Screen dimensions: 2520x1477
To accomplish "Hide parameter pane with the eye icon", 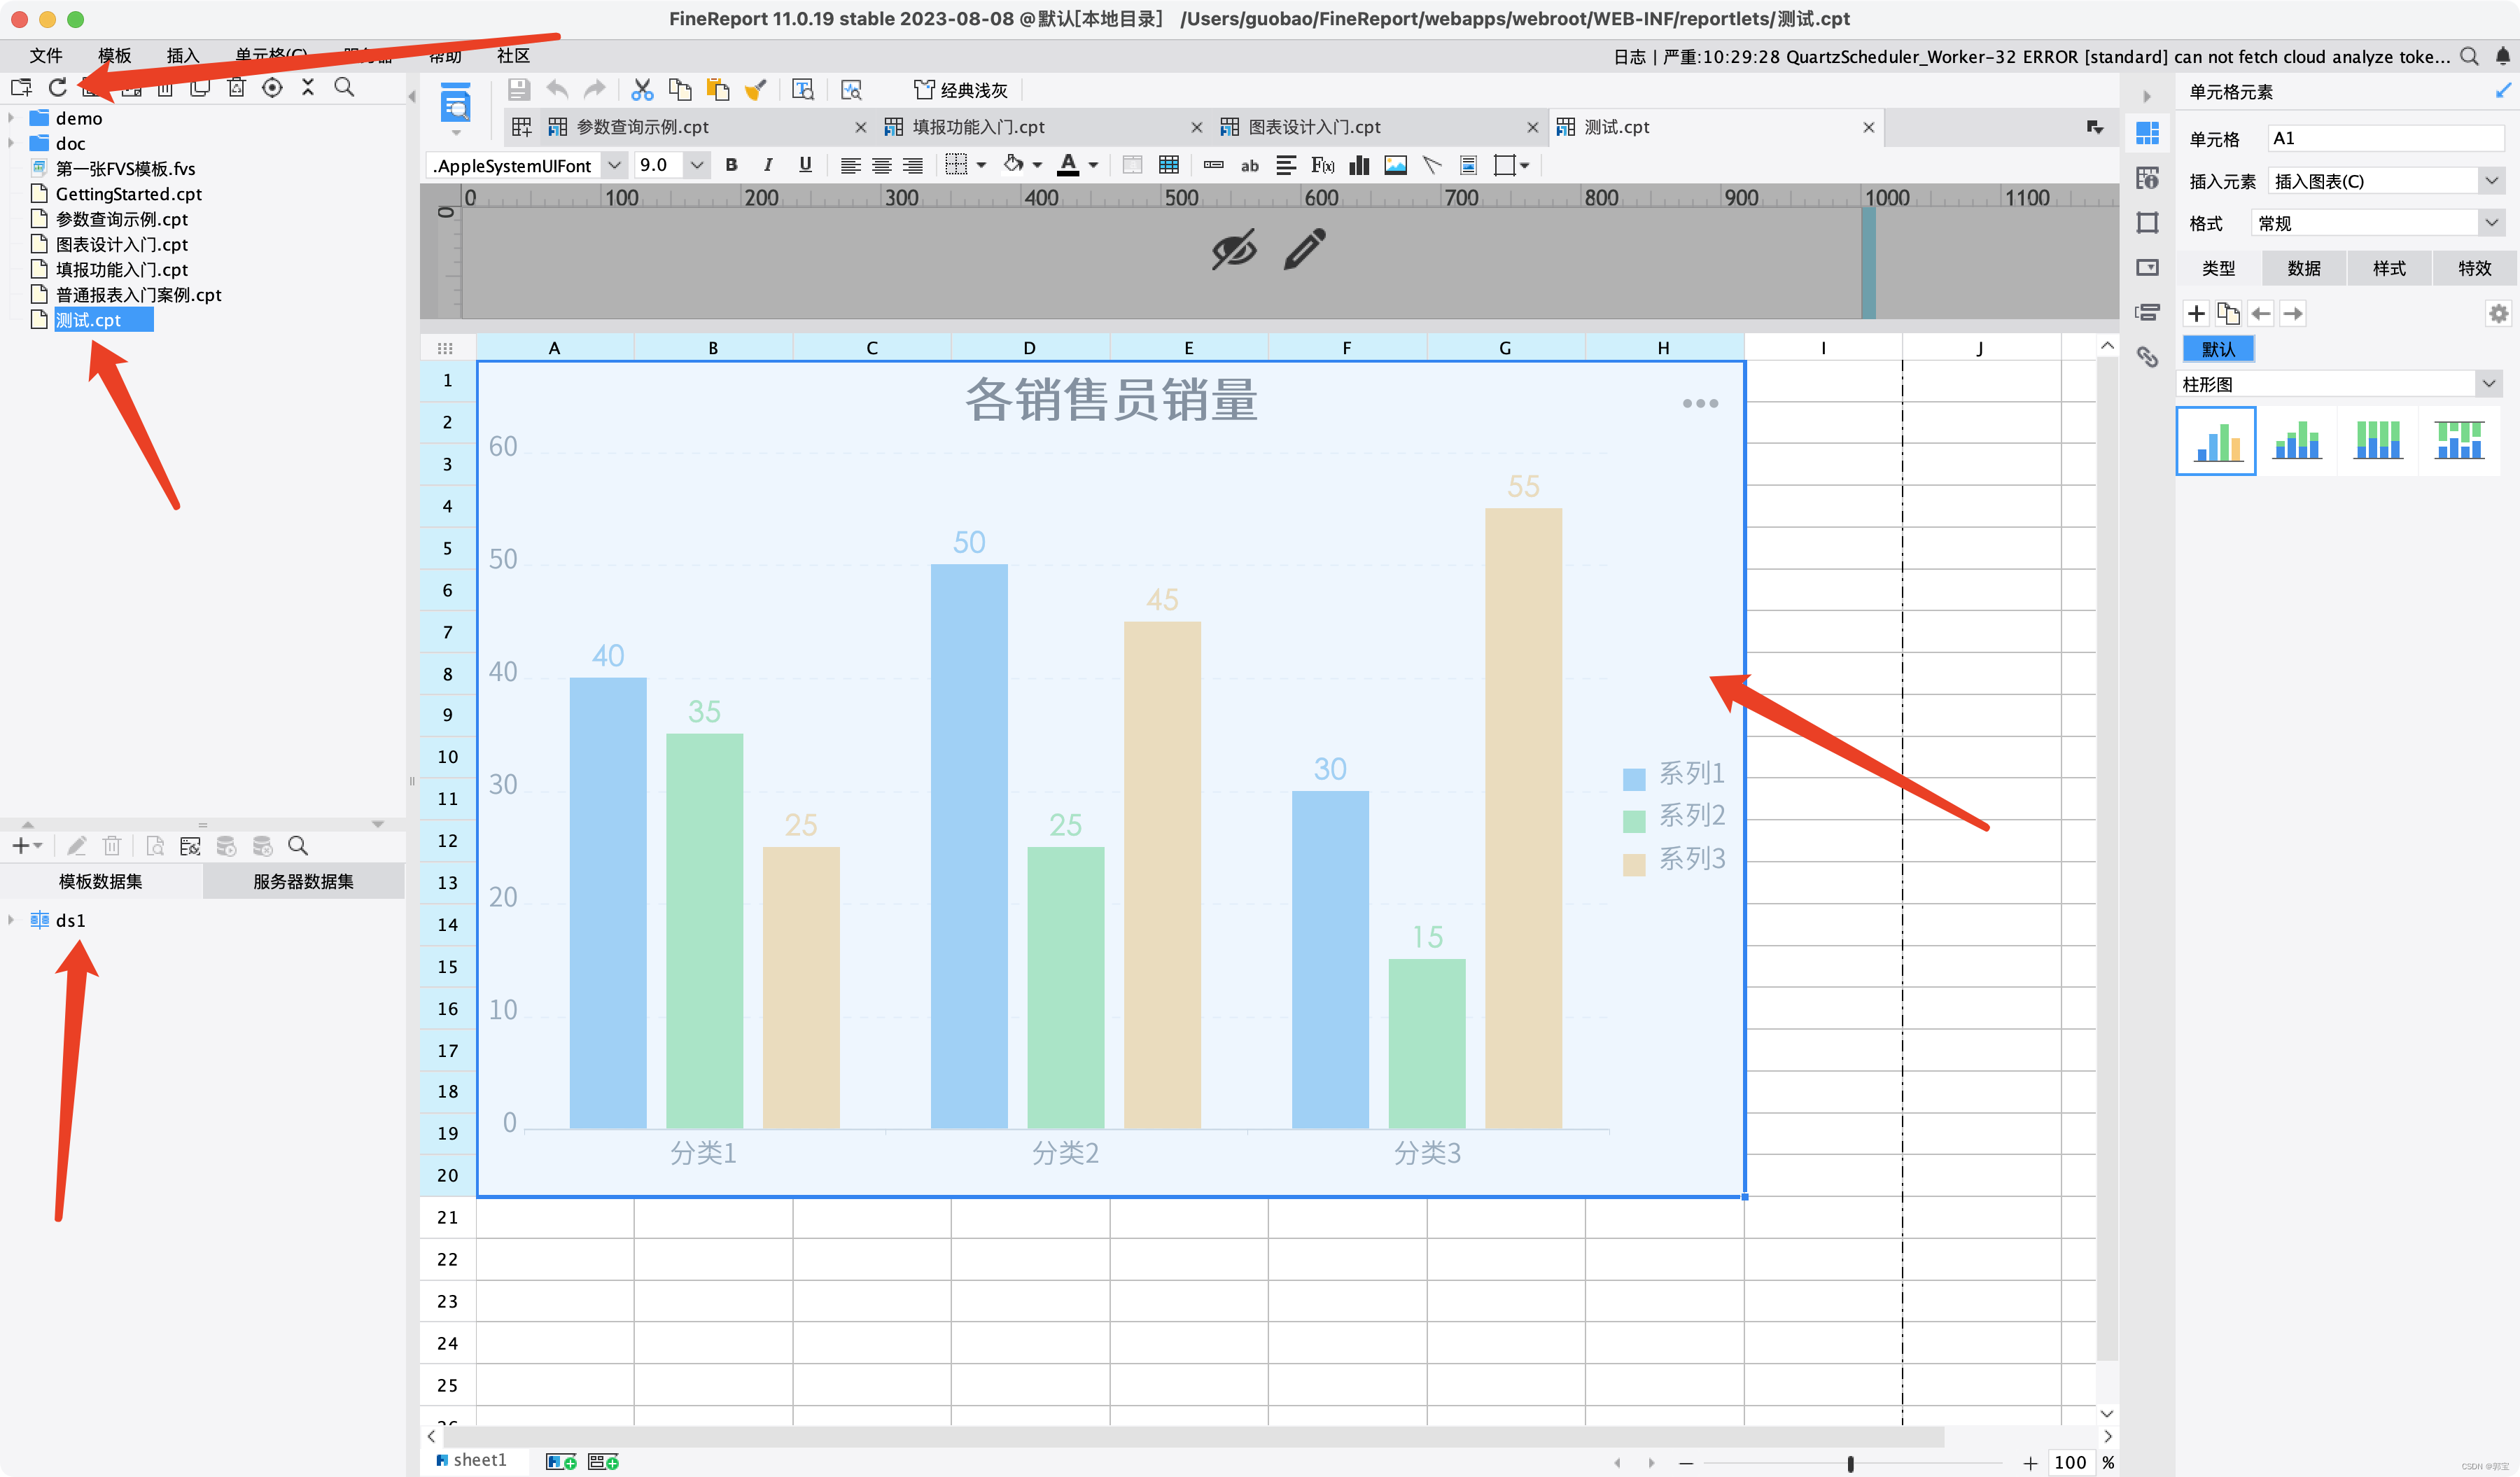I will pos(1233,249).
